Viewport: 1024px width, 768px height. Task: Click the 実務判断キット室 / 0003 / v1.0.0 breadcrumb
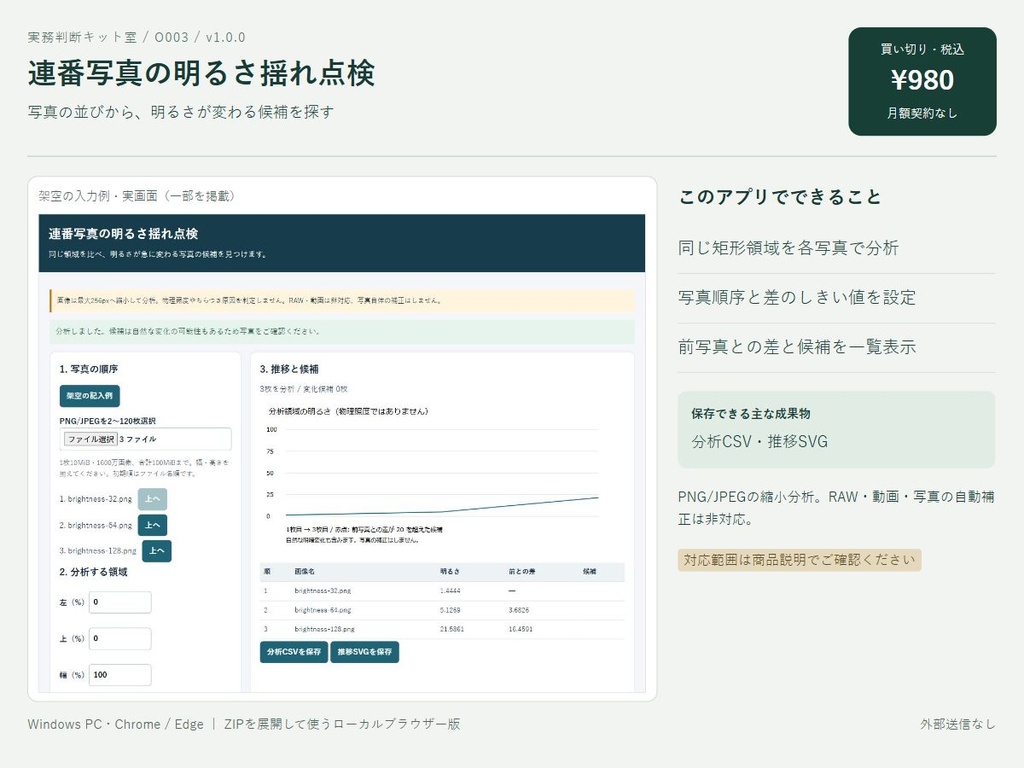click(136, 37)
